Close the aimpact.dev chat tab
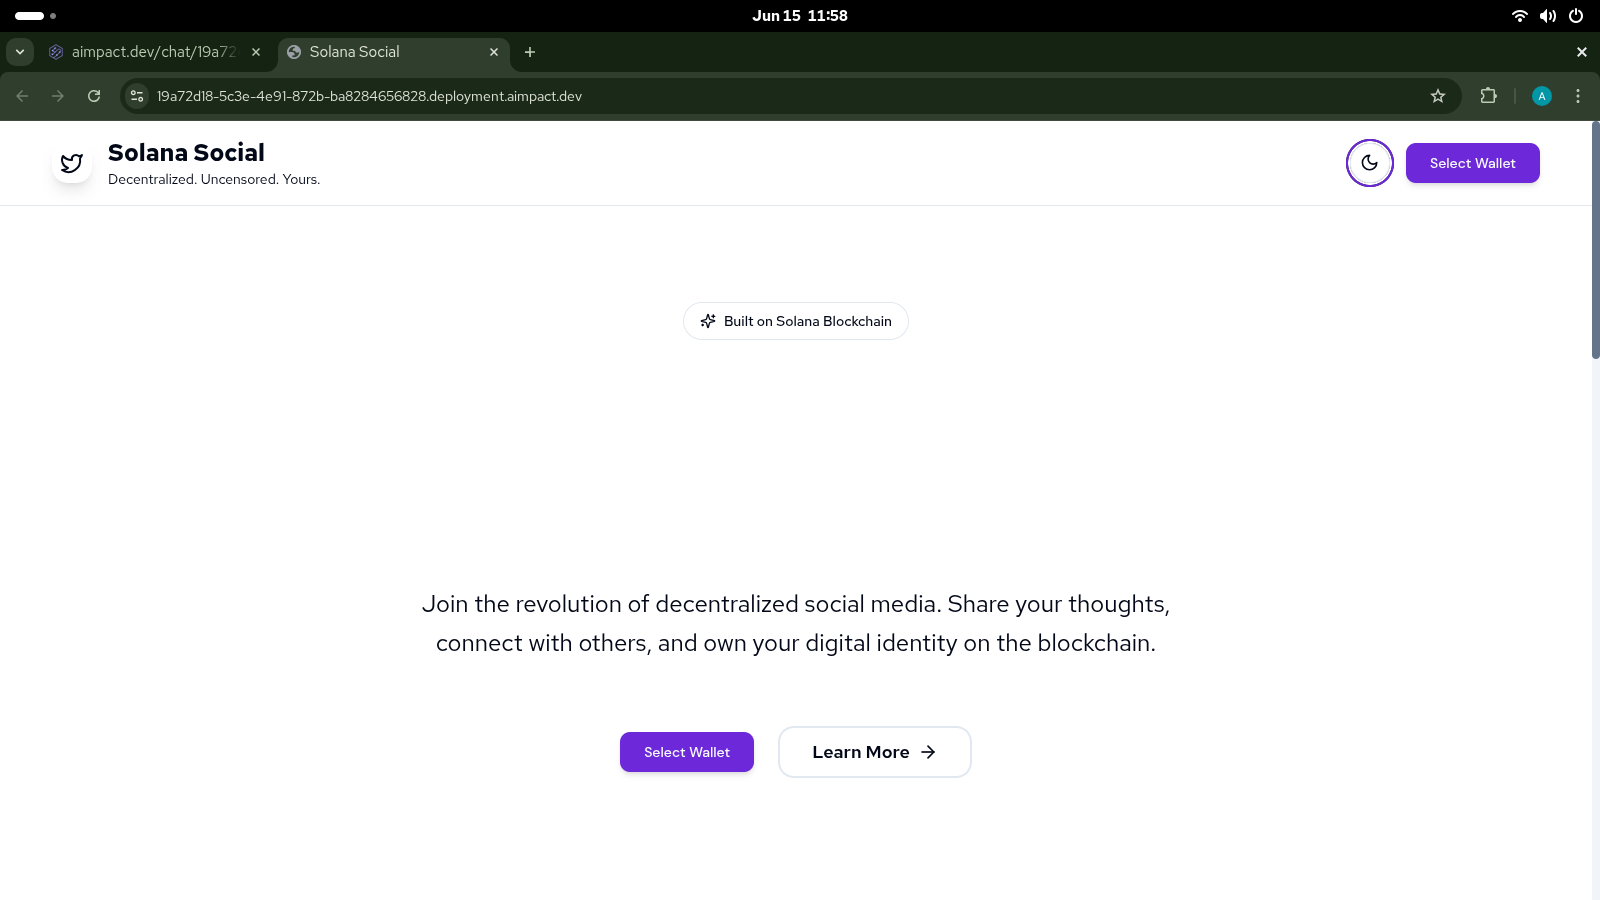Screen dimensions: 1600x900 [x=256, y=52]
